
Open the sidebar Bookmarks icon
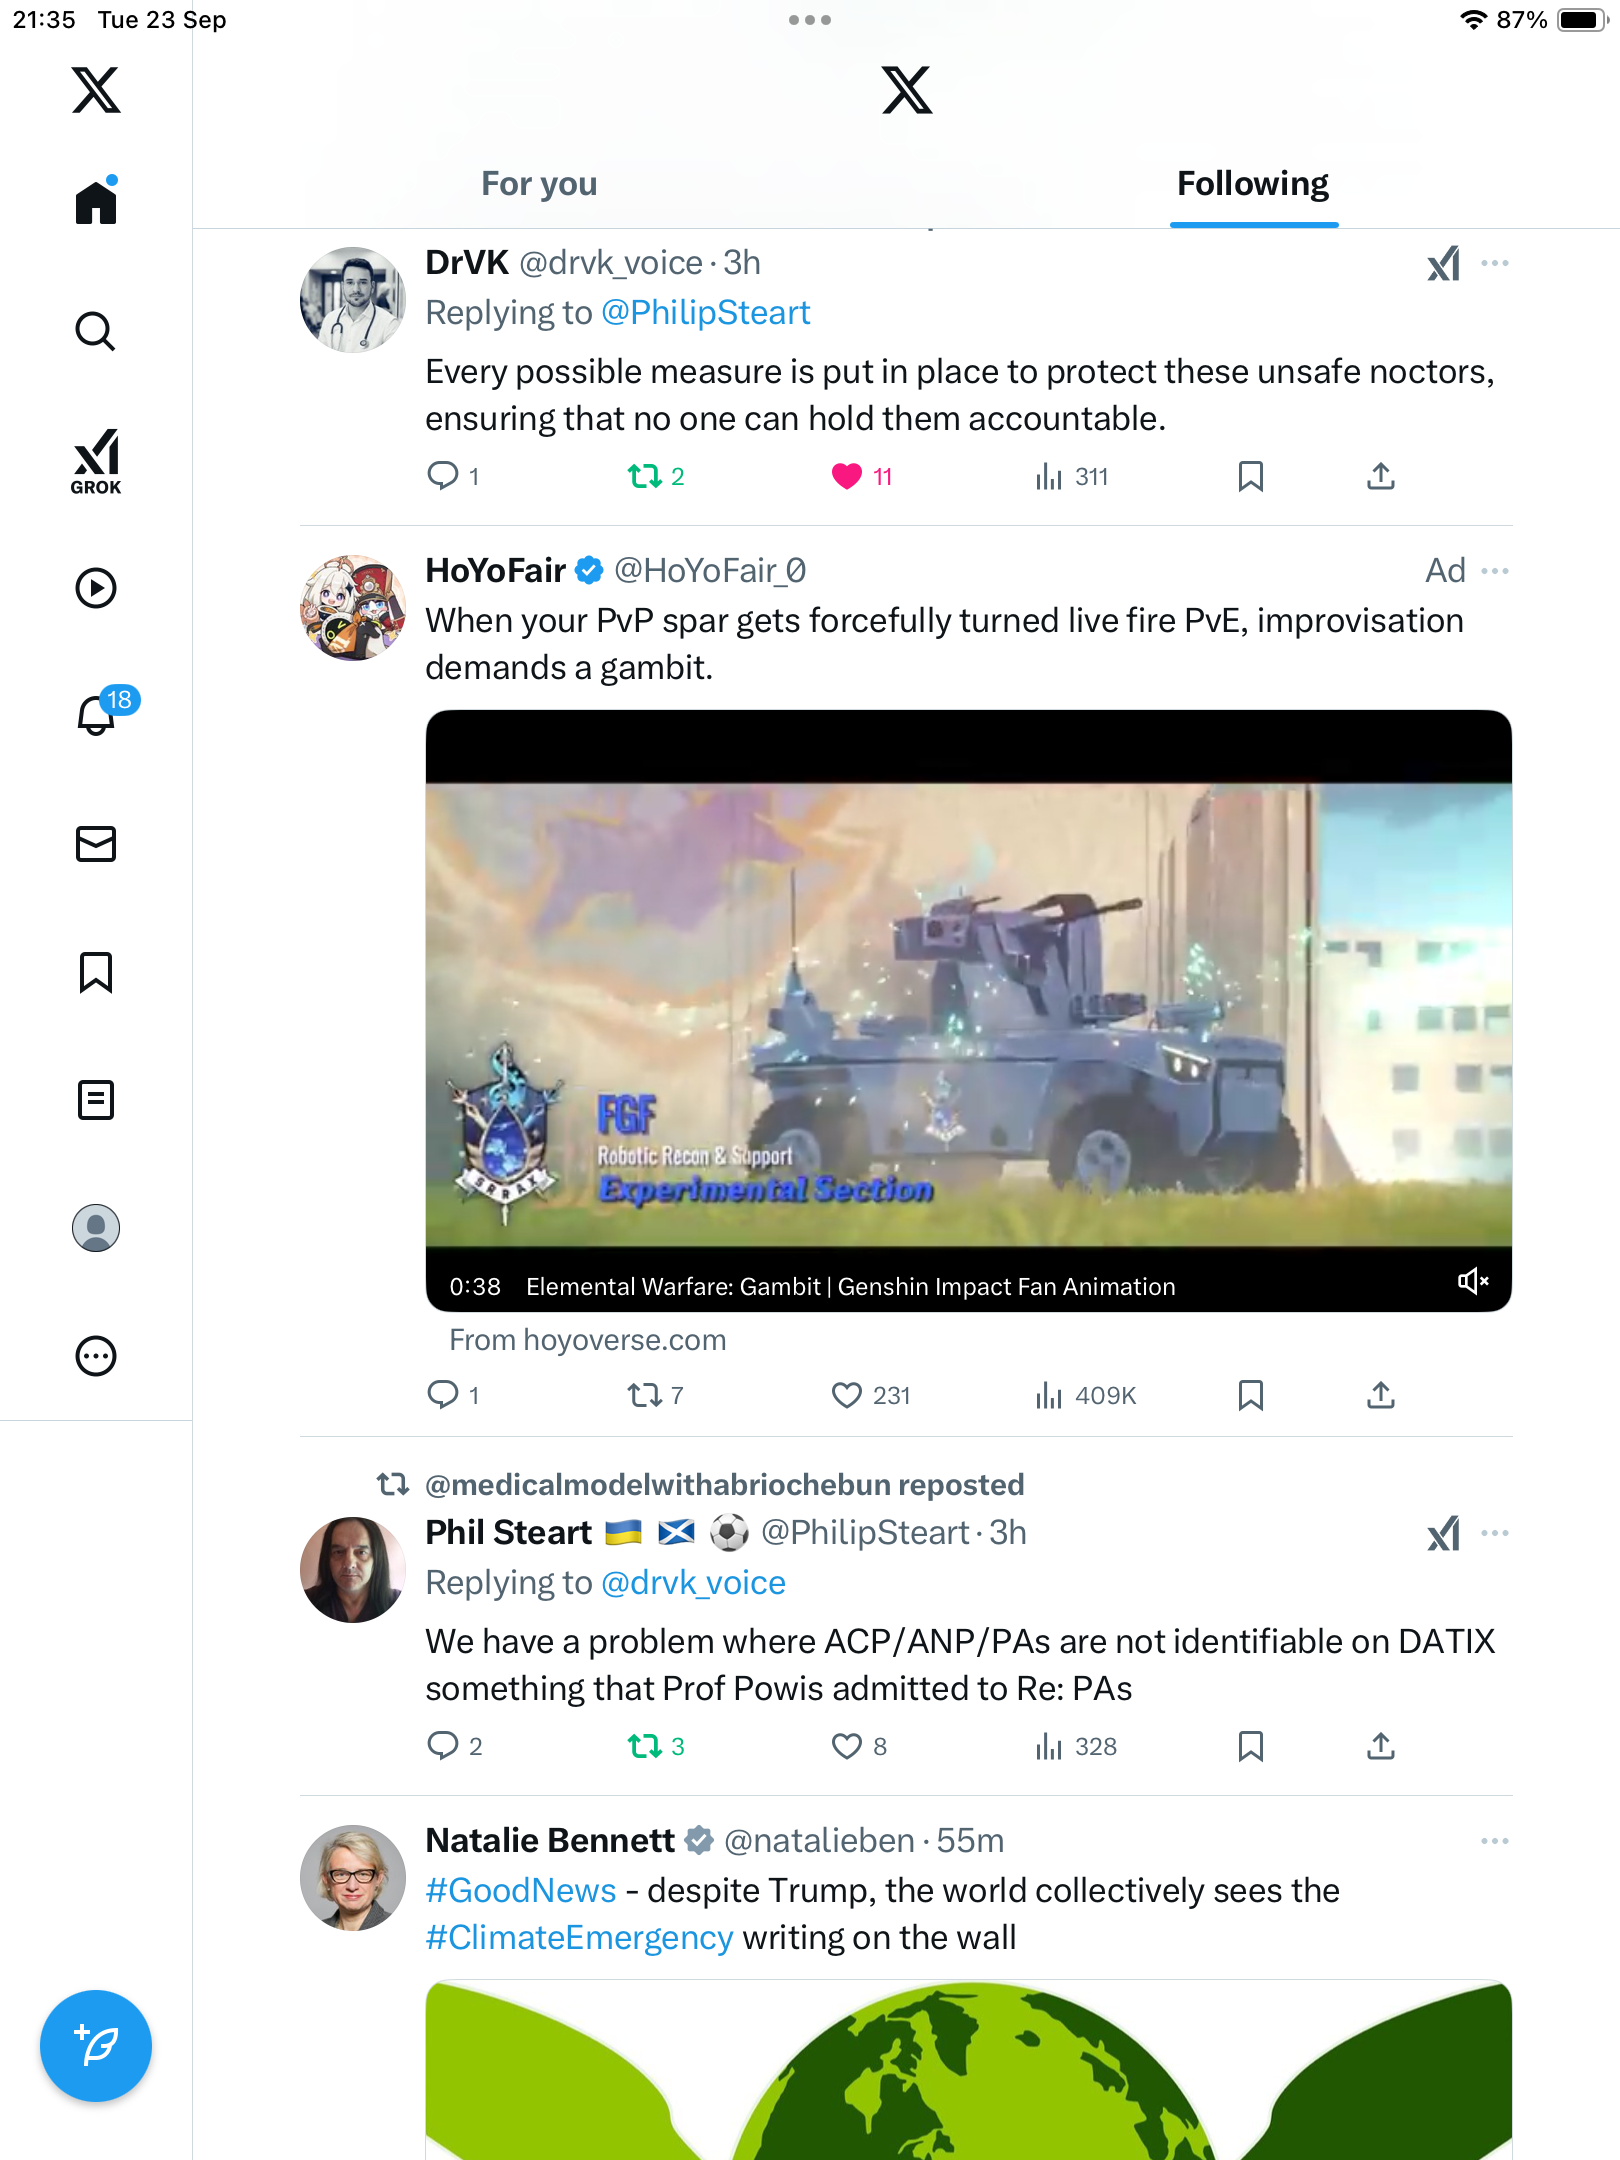(96, 972)
